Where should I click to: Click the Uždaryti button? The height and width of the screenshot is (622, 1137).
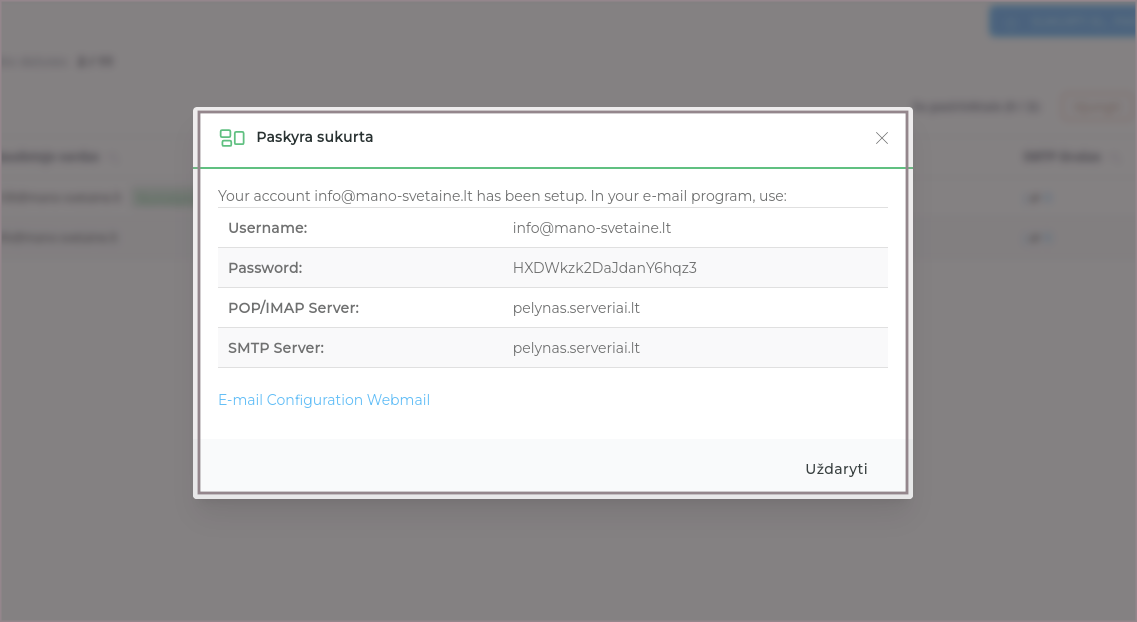click(x=836, y=469)
